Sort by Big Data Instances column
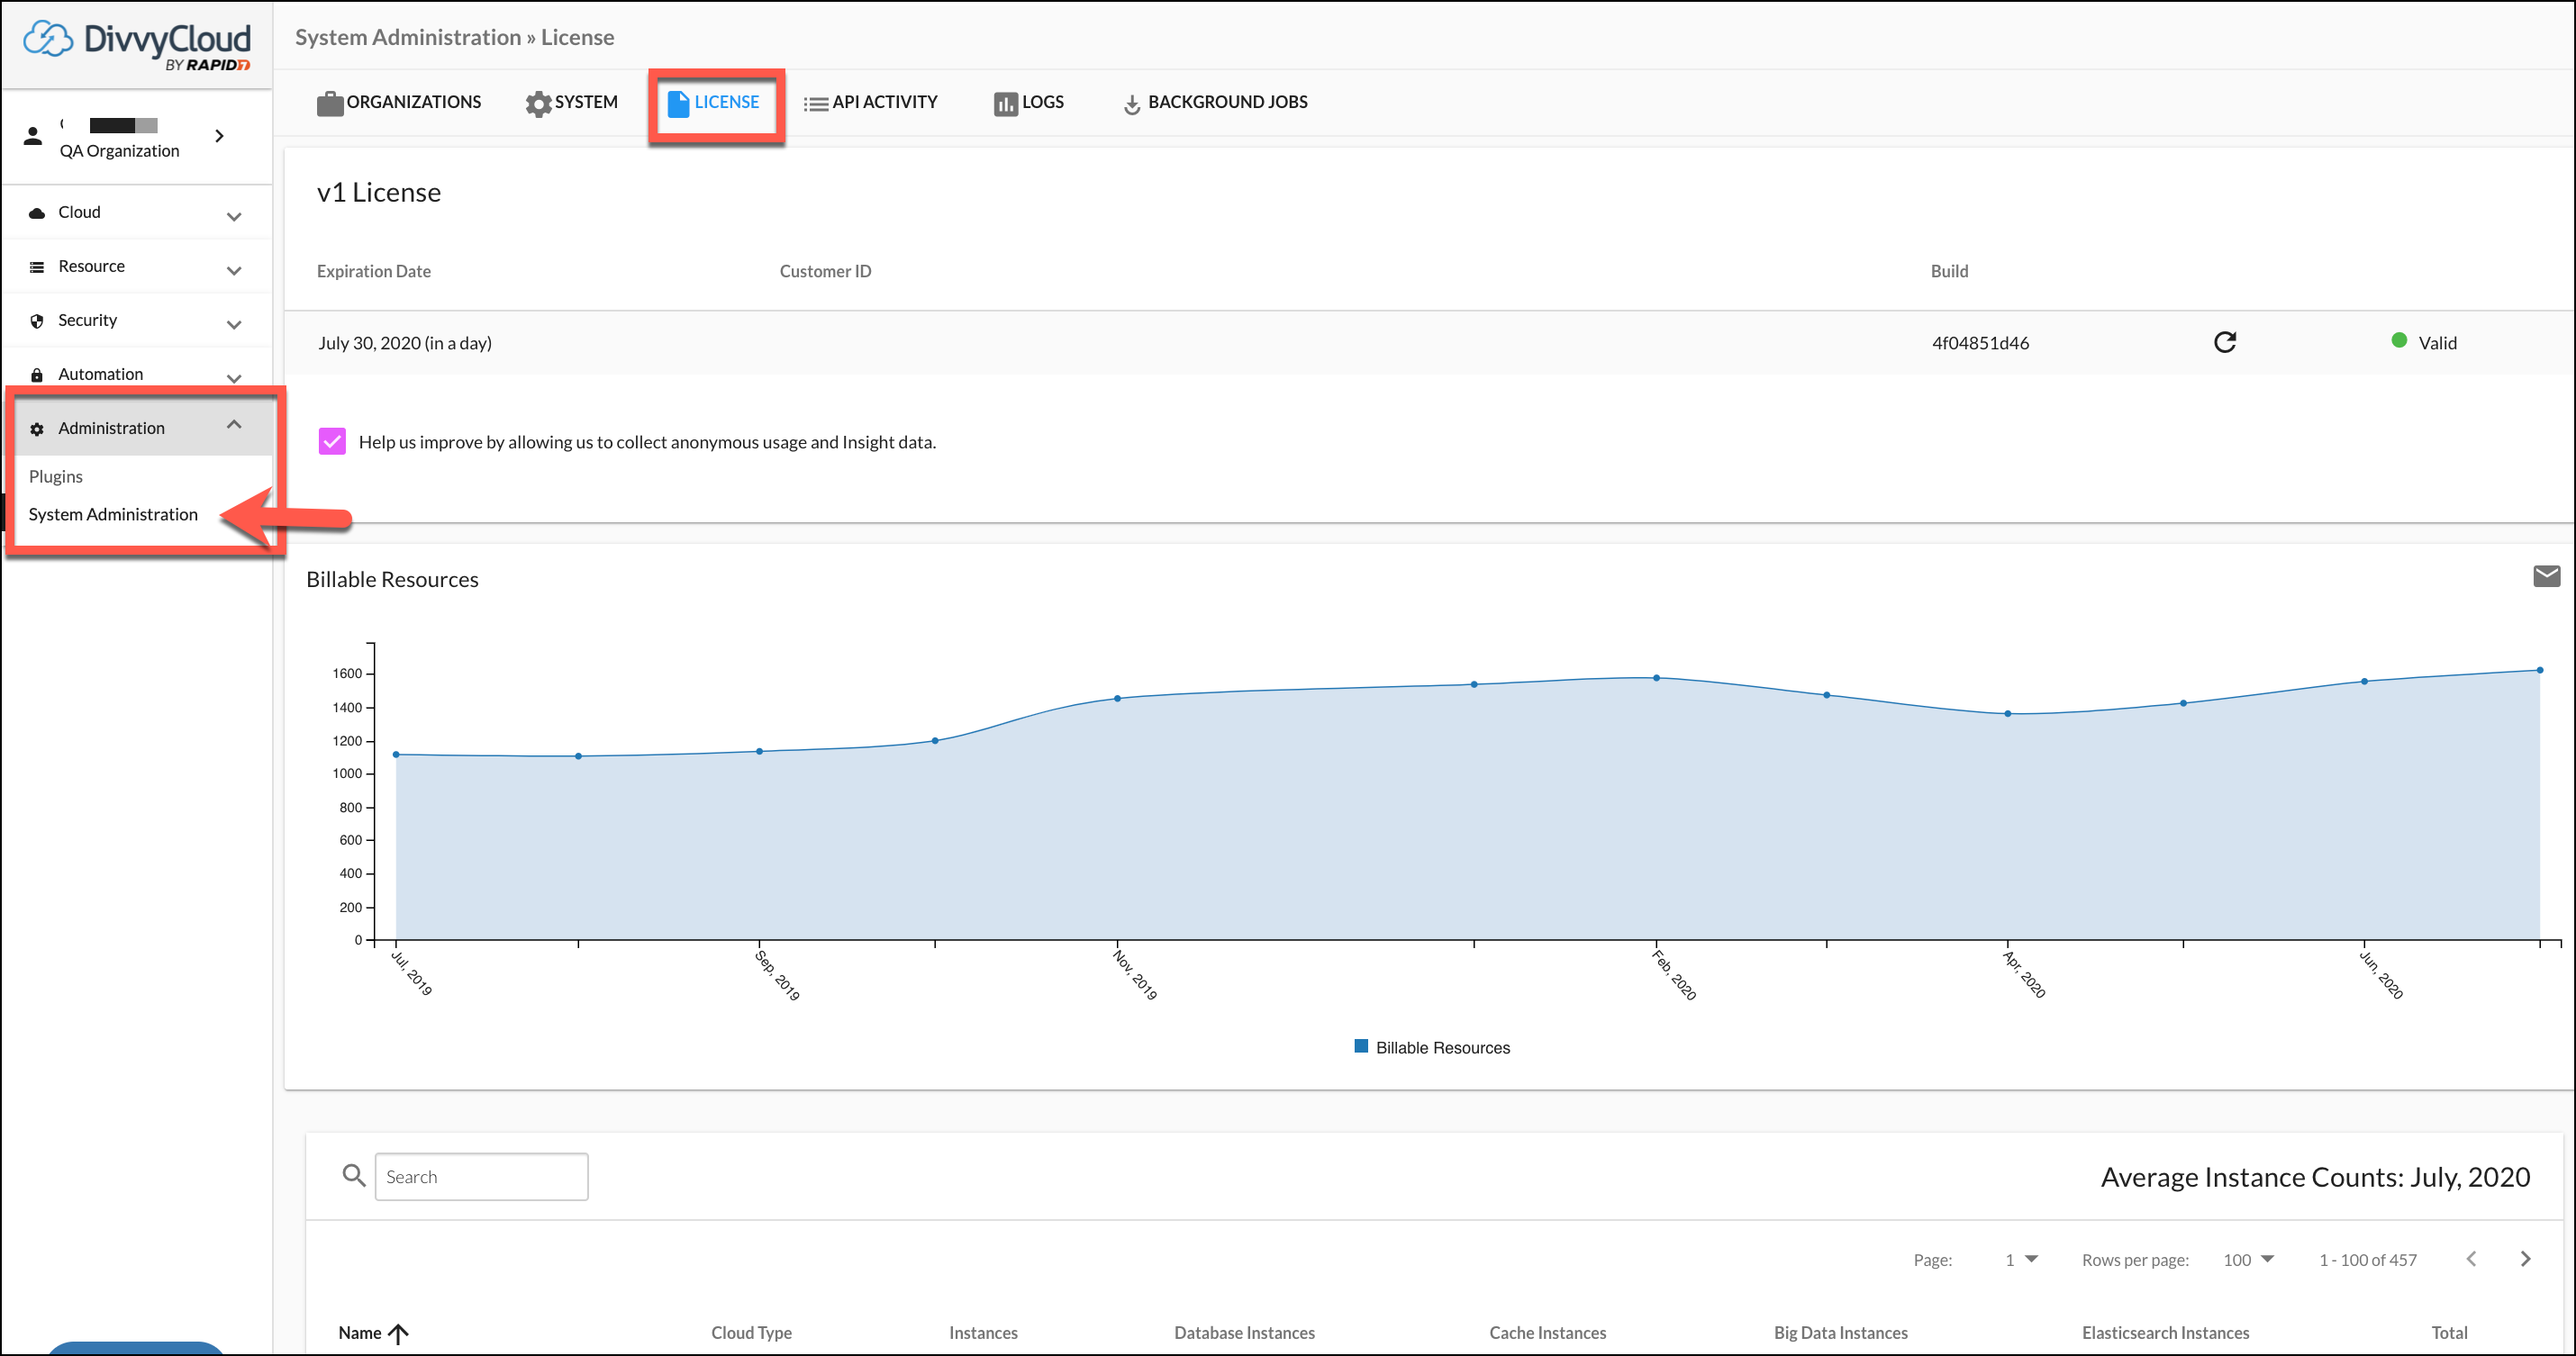Screen dimensions: 2576x1356 coord(1840,1333)
